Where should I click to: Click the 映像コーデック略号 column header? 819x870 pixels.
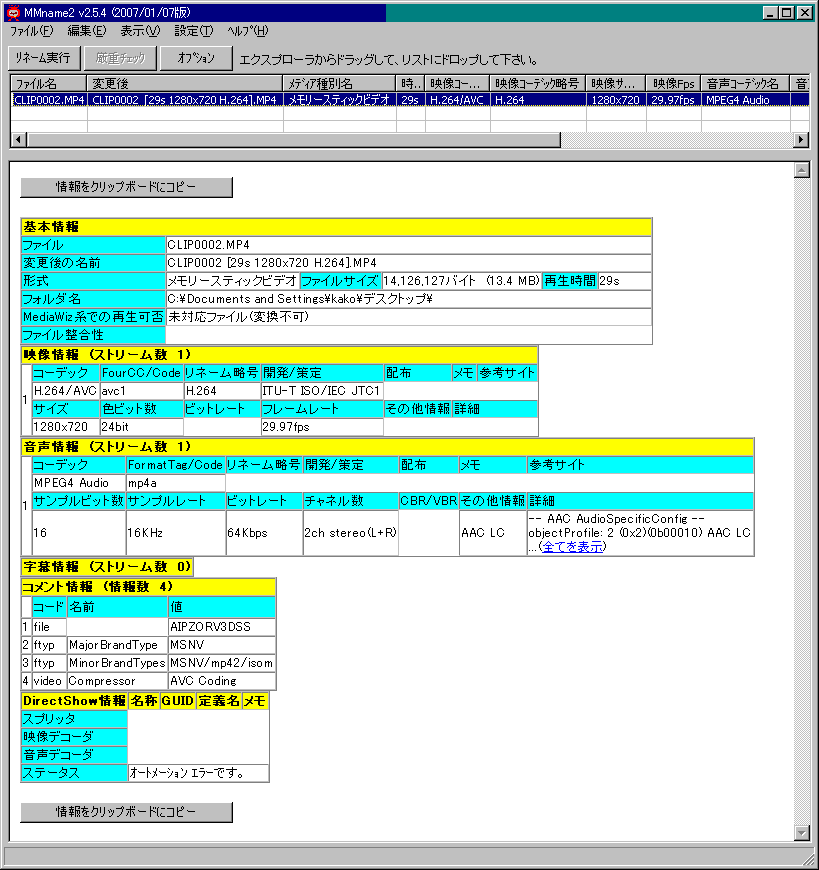(x=538, y=84)
